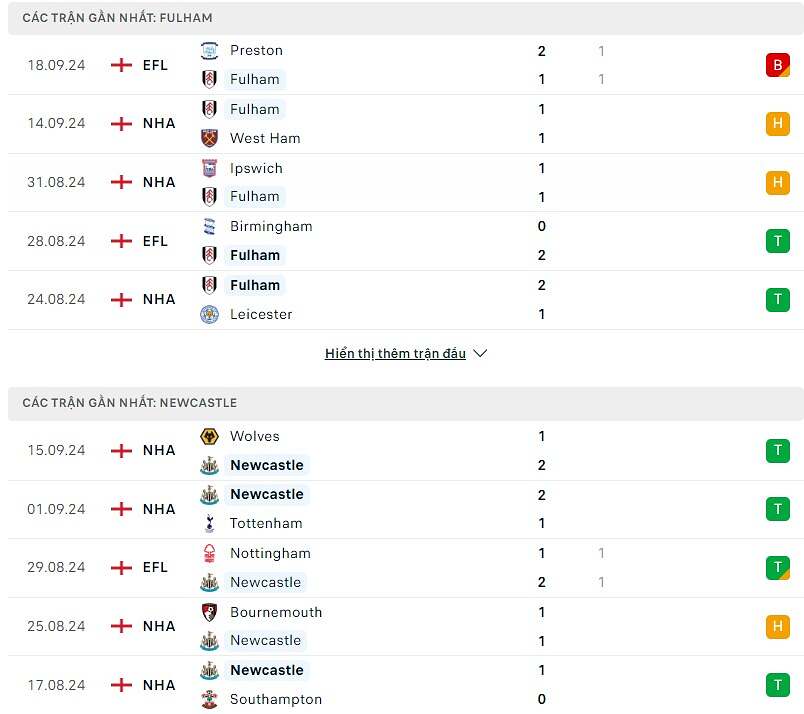Click the Wolves club crest icon

209,436
